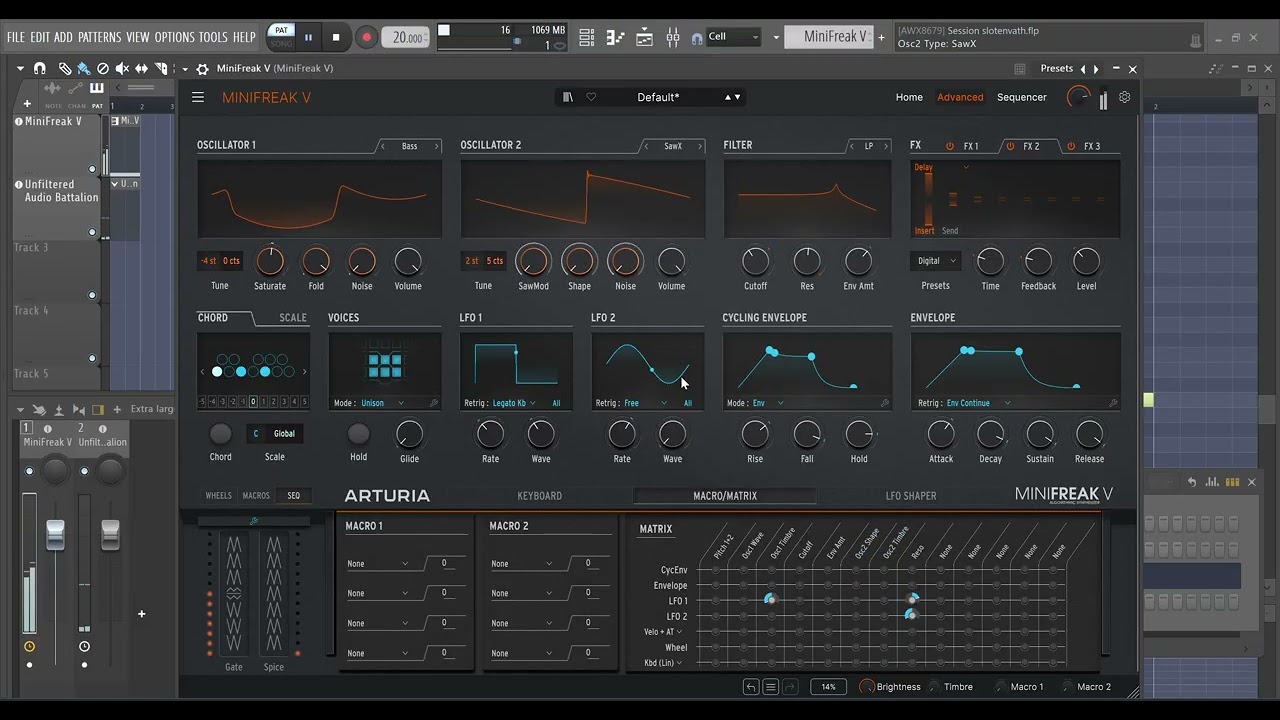The image size is (1280, 720).
Task: Toggle the LFO 2 to Reso matrix node
Action: pyautogui.click(x=911, y=616)
